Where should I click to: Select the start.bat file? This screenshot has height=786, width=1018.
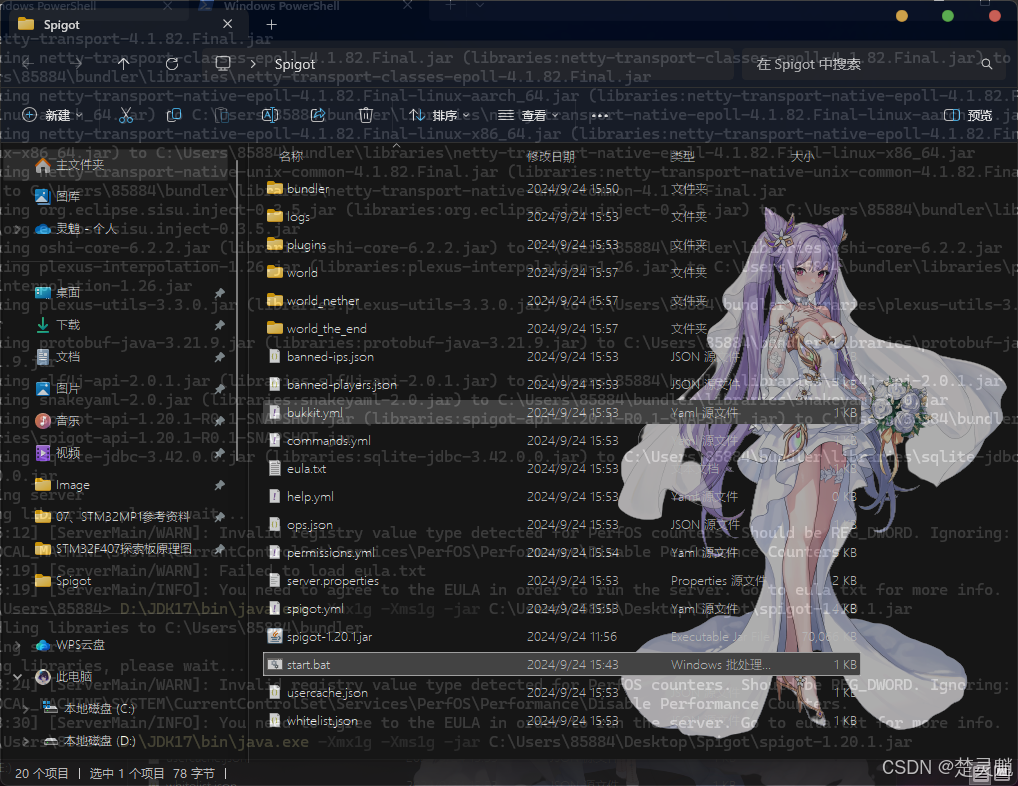click(x=561, y=665)
